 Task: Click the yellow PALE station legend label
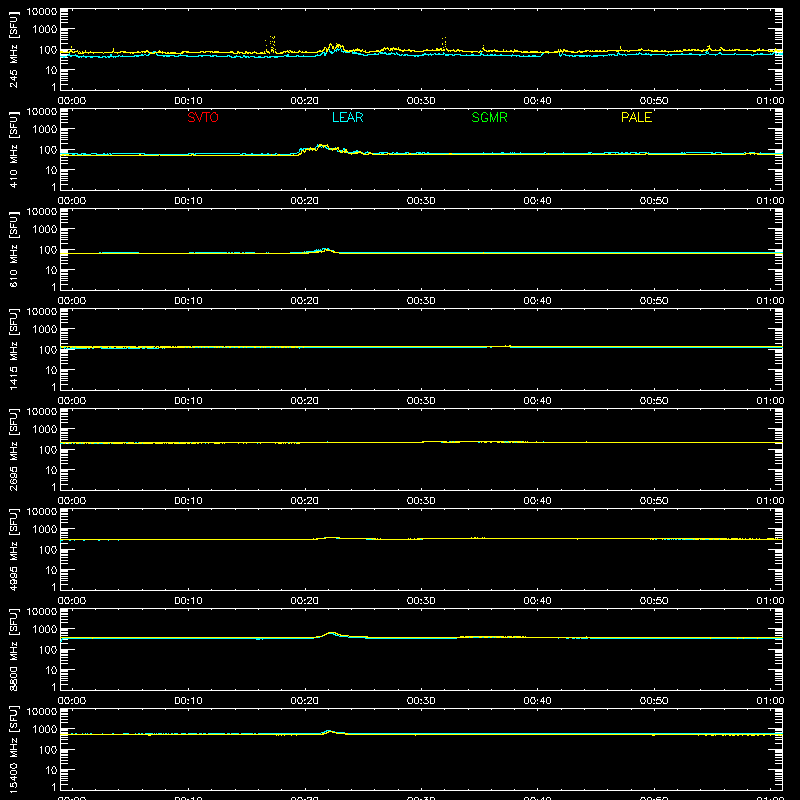pyautogui.click(x=636, y=117)
